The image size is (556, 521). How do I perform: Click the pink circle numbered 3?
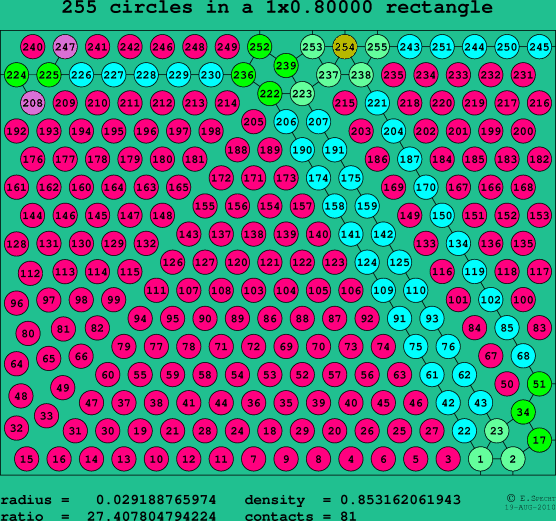(x=448, y=459)
